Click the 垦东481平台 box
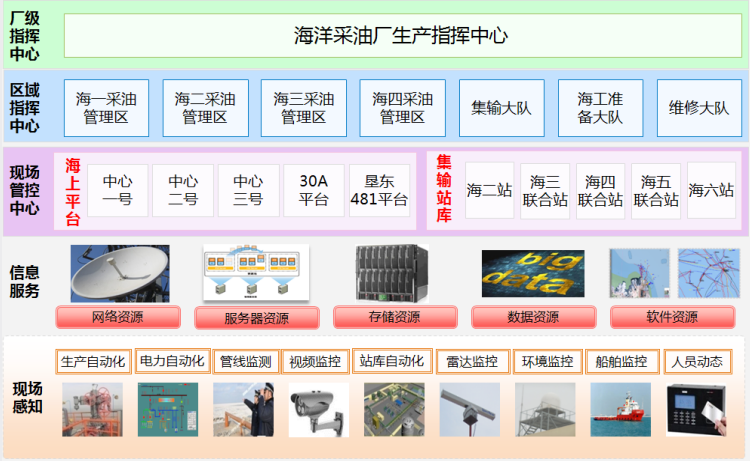 point(379,190)
